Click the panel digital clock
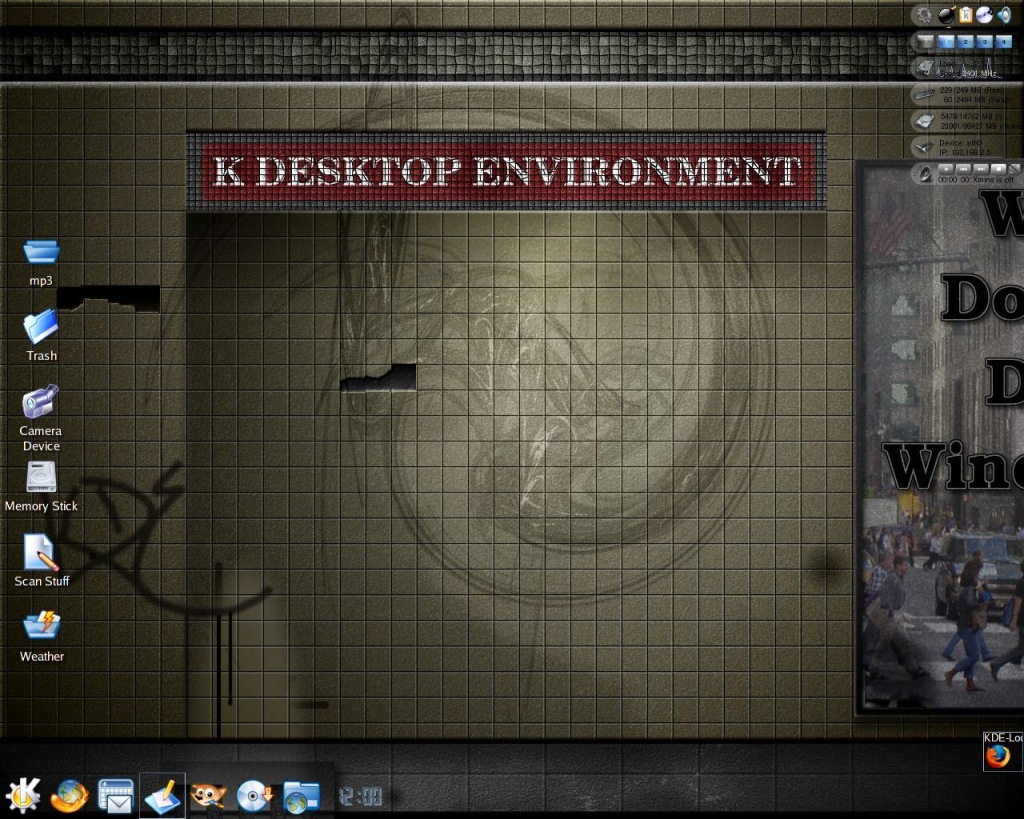Screen dimensions: 1024x819 [x=361, y=796]
